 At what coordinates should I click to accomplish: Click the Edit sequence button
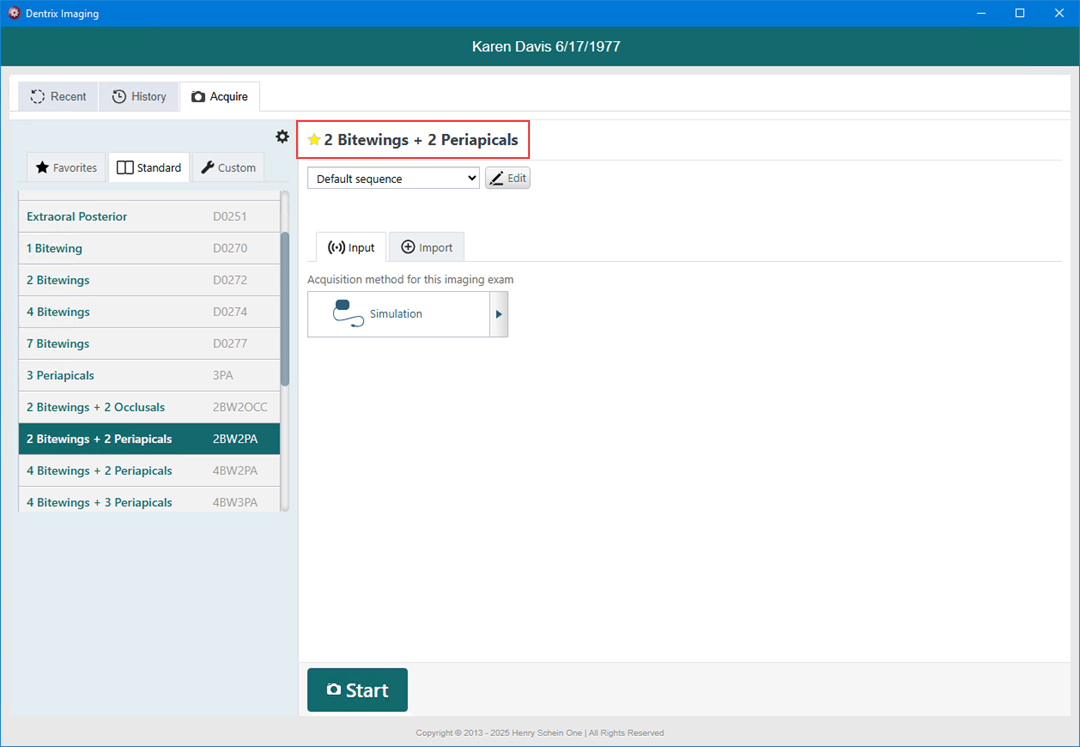pyautogui.click(x=507, y=179)
